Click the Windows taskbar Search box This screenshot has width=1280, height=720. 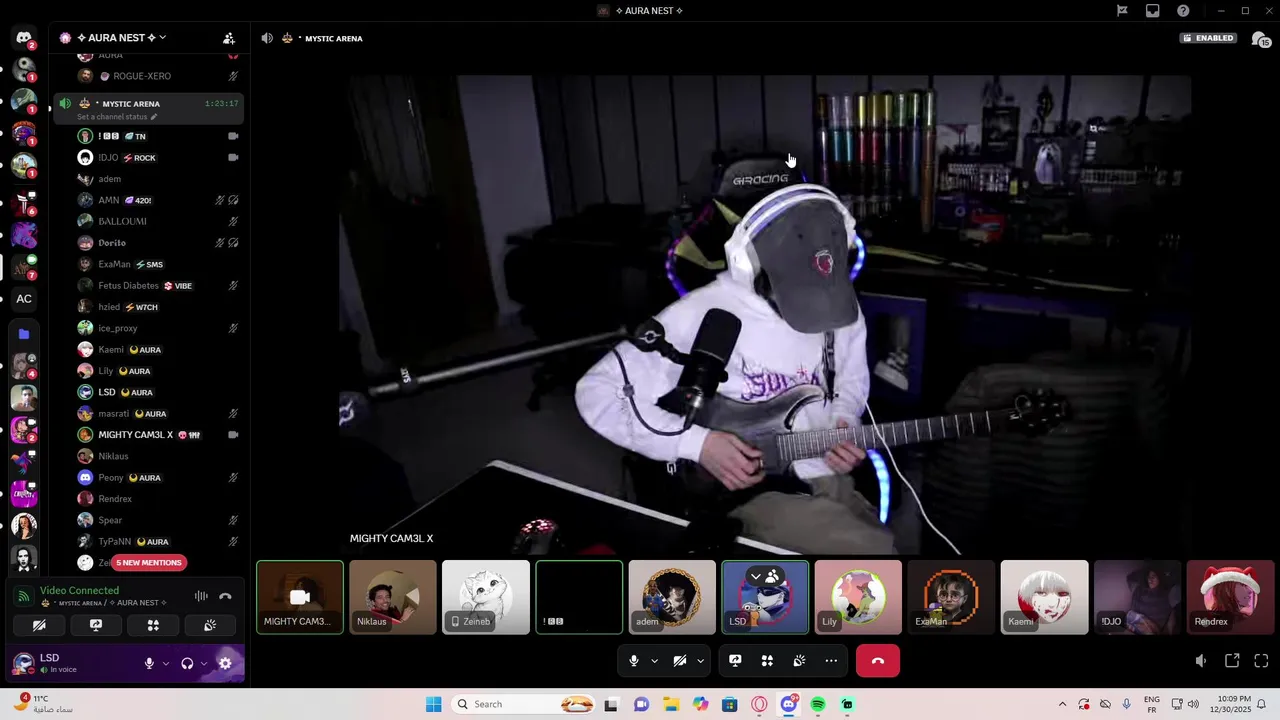[524, 704]
